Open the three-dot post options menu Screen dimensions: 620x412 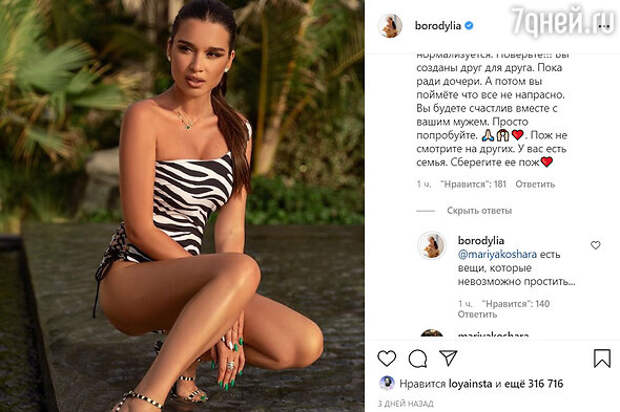click(x=604, y=26)
